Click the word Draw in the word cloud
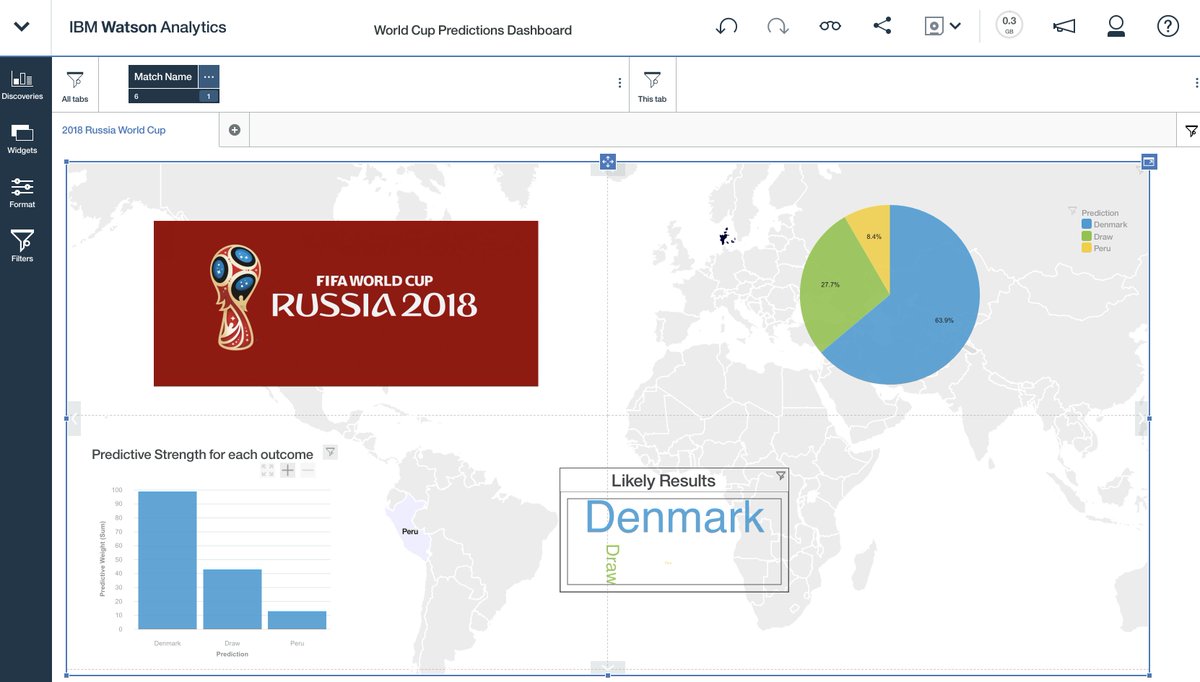This screenshot has width=1200, height=682. tap(612, 564)
